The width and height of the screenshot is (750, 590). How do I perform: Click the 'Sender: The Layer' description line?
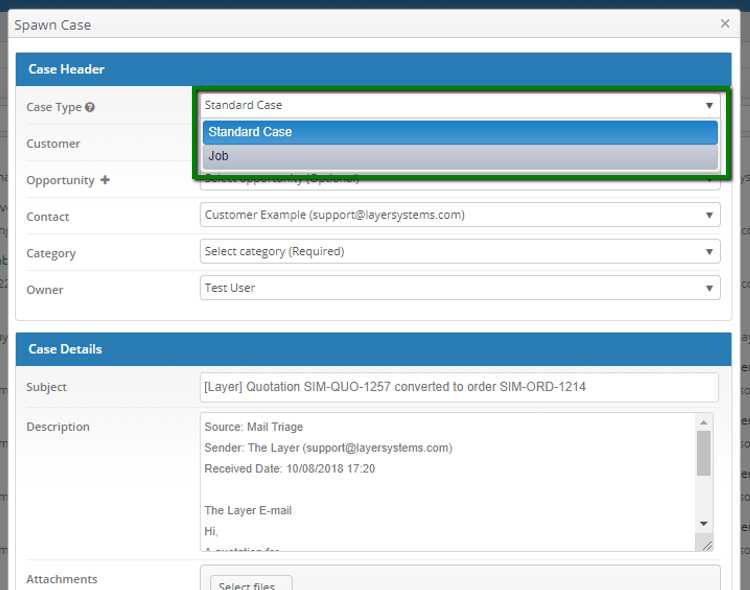(329, 448)
